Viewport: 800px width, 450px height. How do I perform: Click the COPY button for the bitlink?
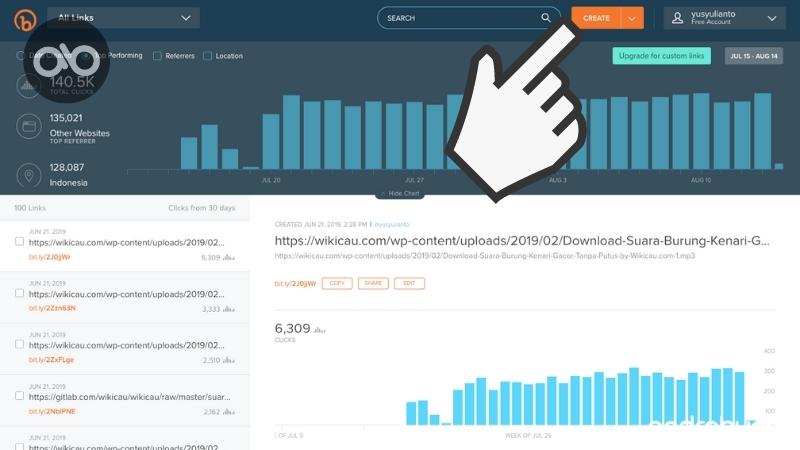pyautogui.click(x=337, y=283)
